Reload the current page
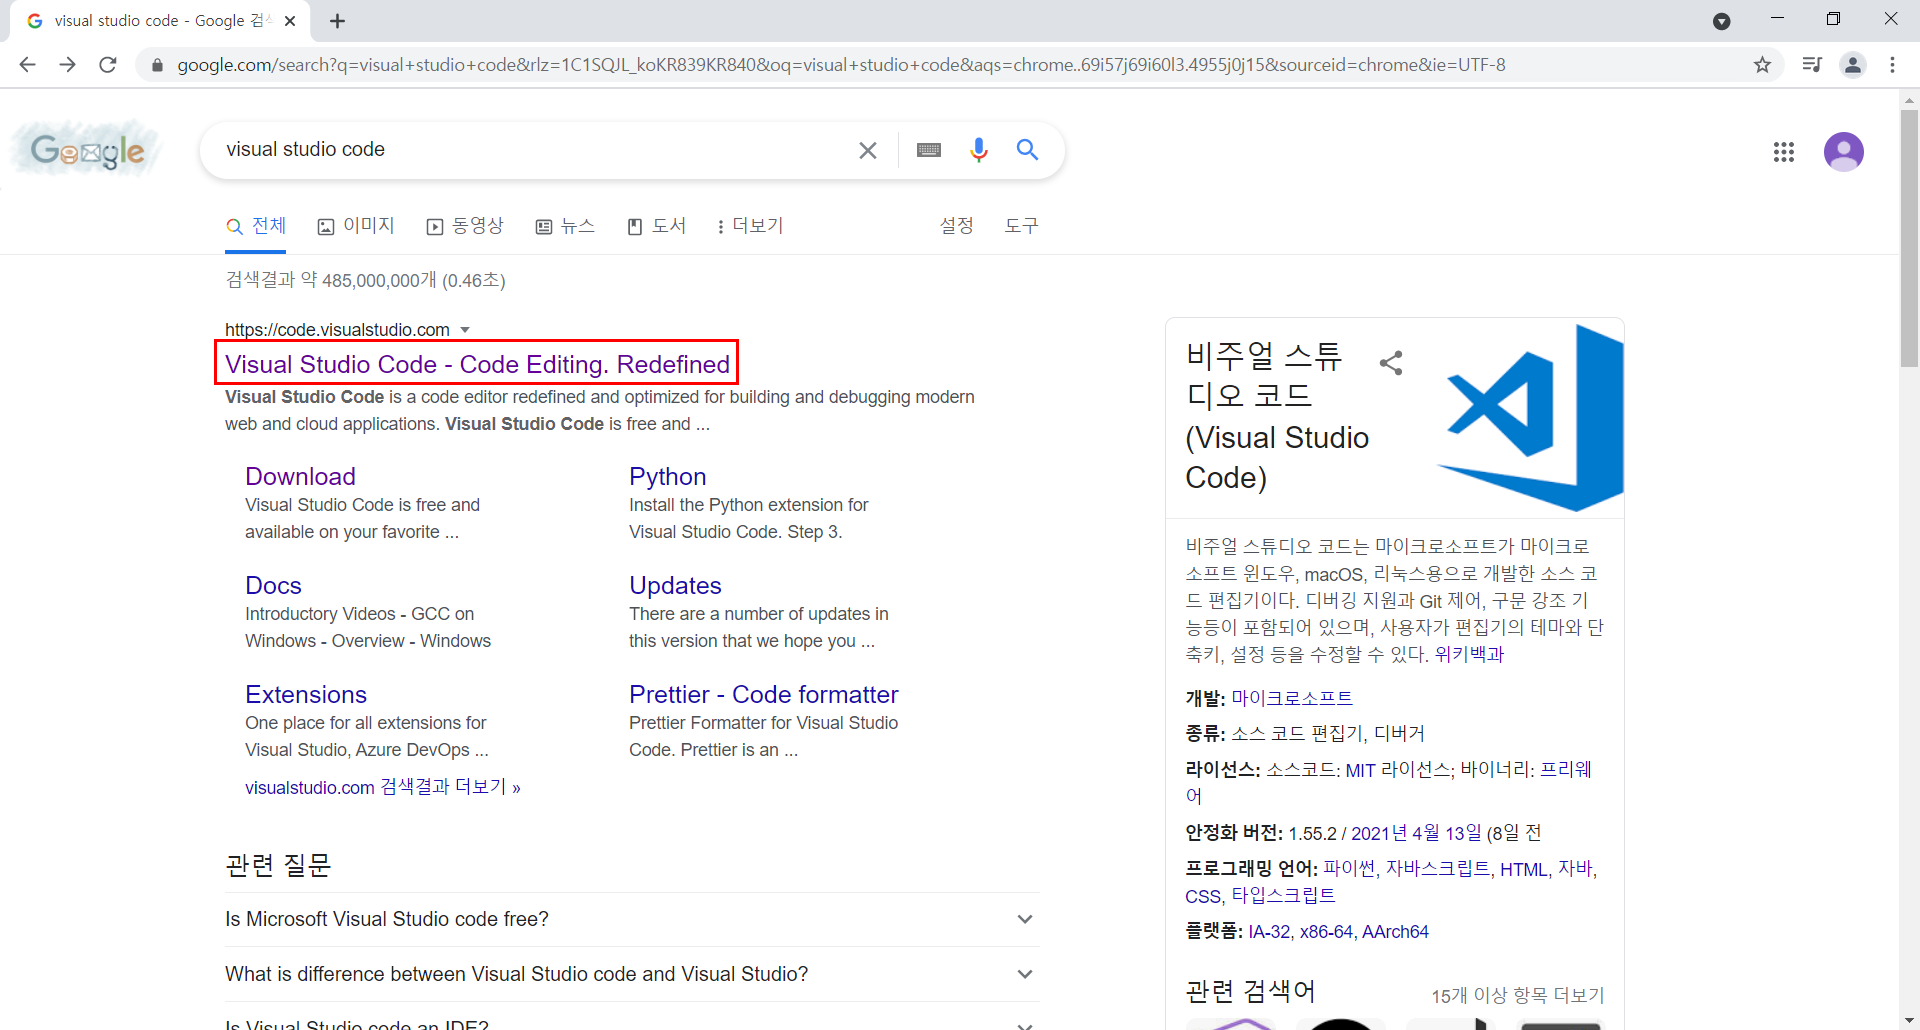1920x1030 pixels. (x=108, y=65)
